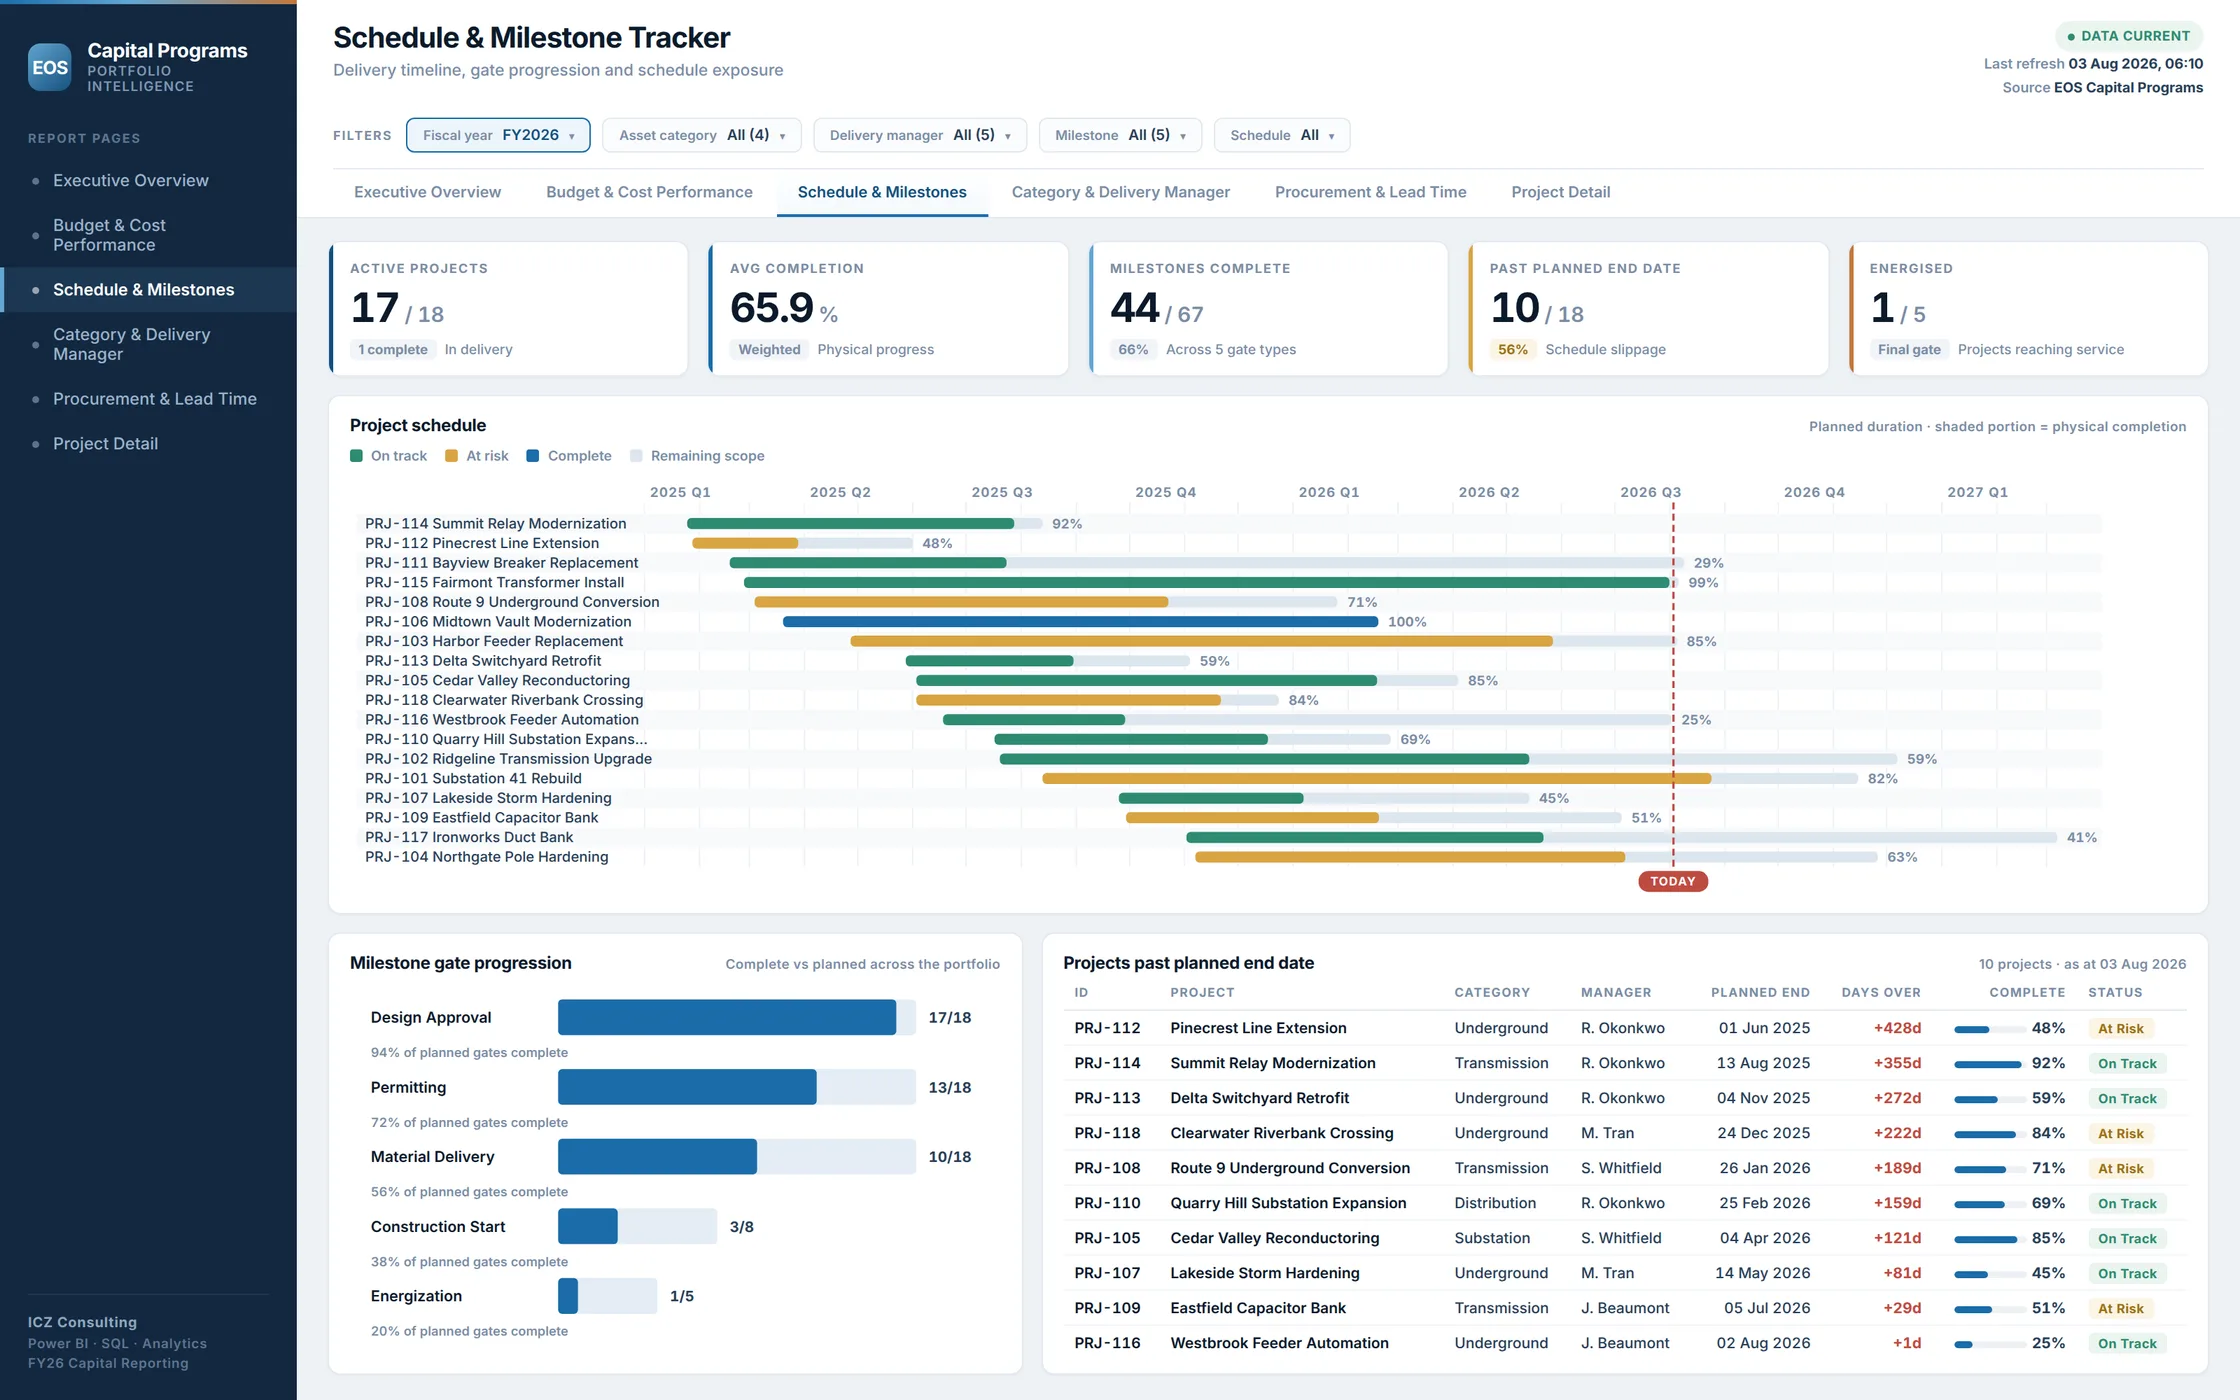Click the PRJ-114 Summit Relay Gantt bar
This screenshot has height=1400, width=2240.
coord(865,524)
